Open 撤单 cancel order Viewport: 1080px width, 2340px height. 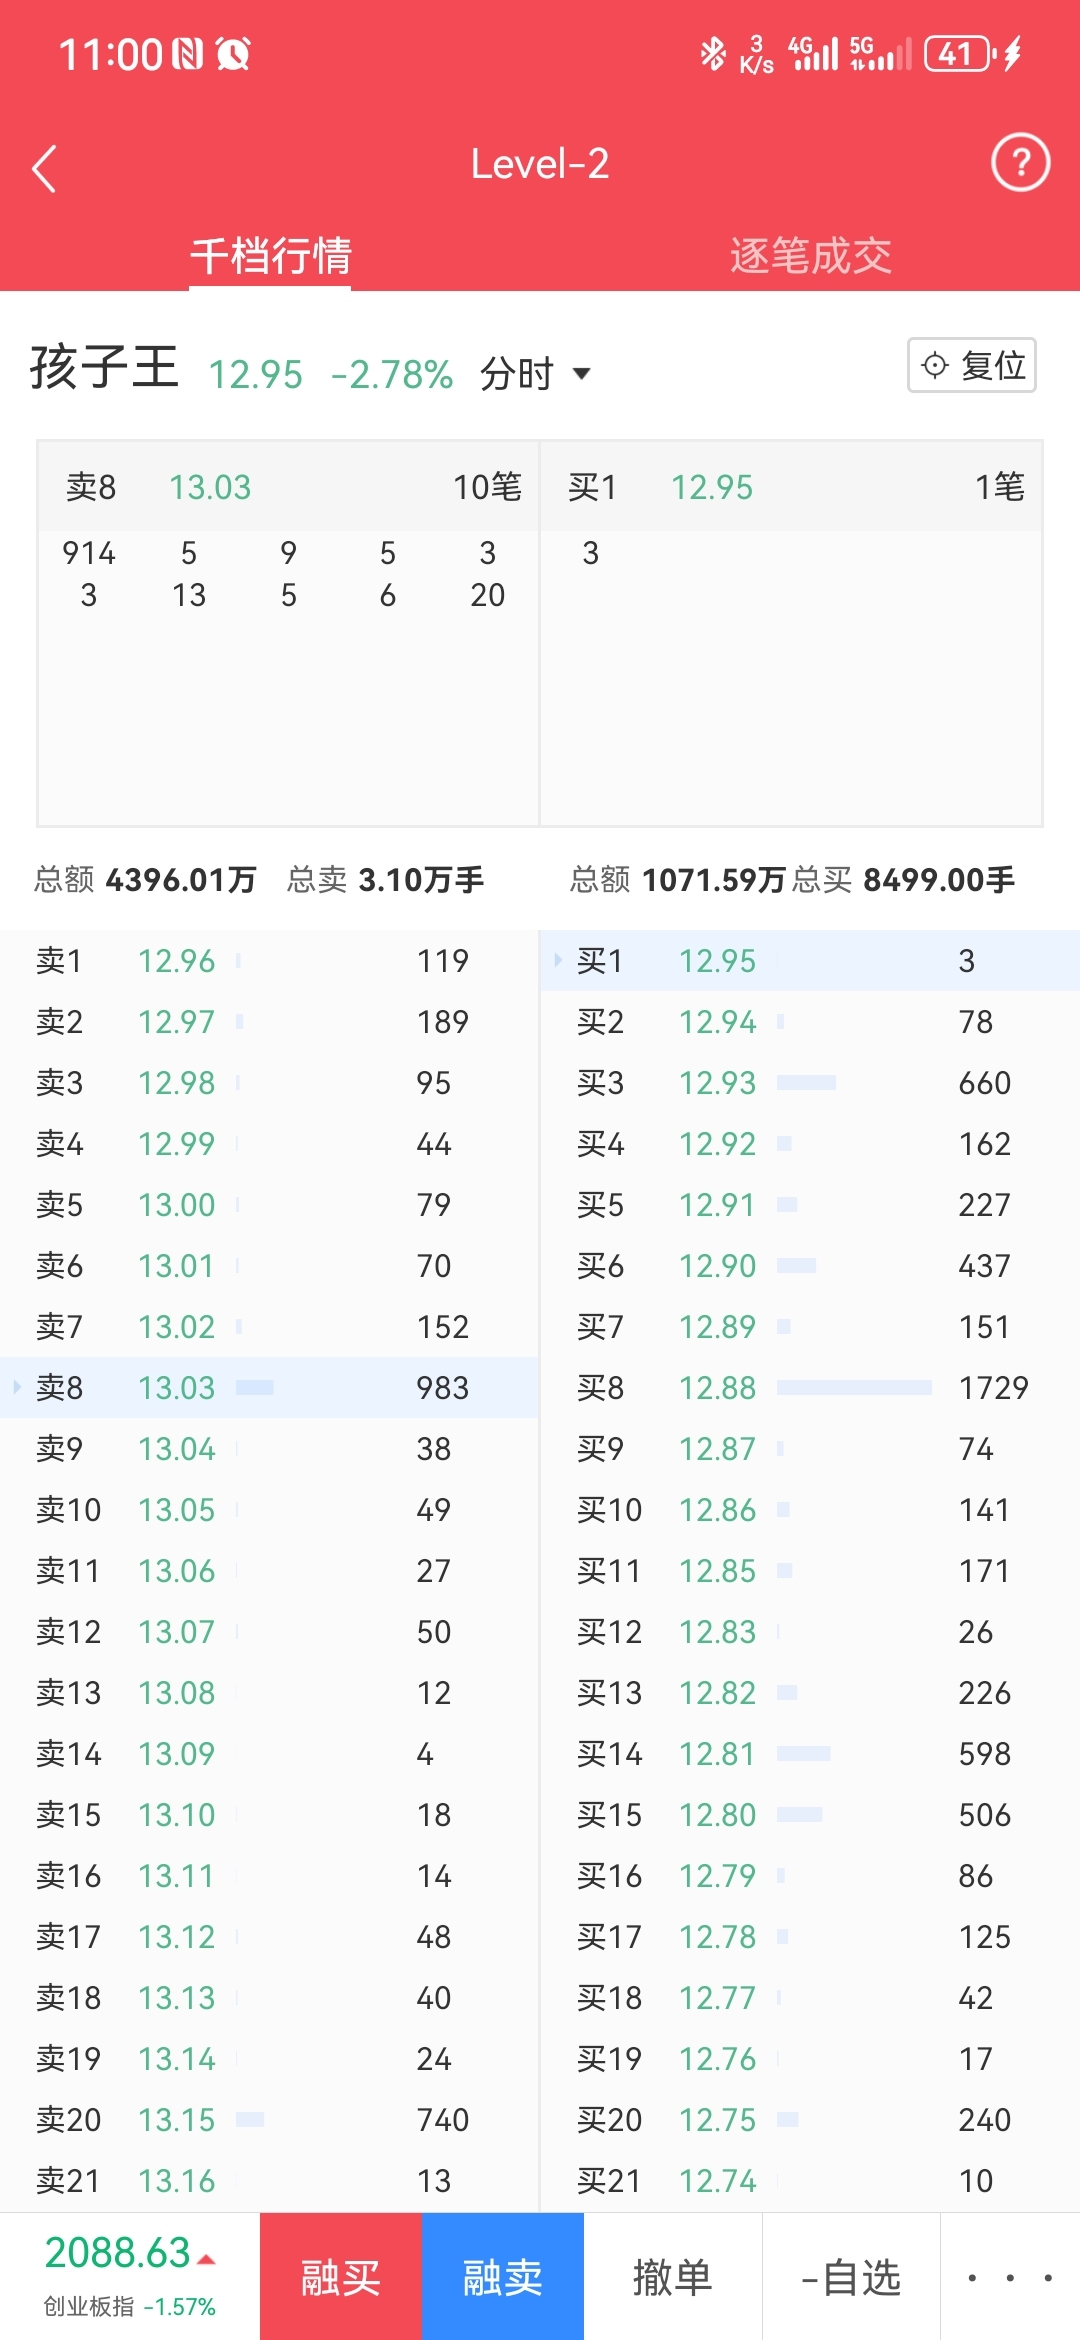[673, 2278]
